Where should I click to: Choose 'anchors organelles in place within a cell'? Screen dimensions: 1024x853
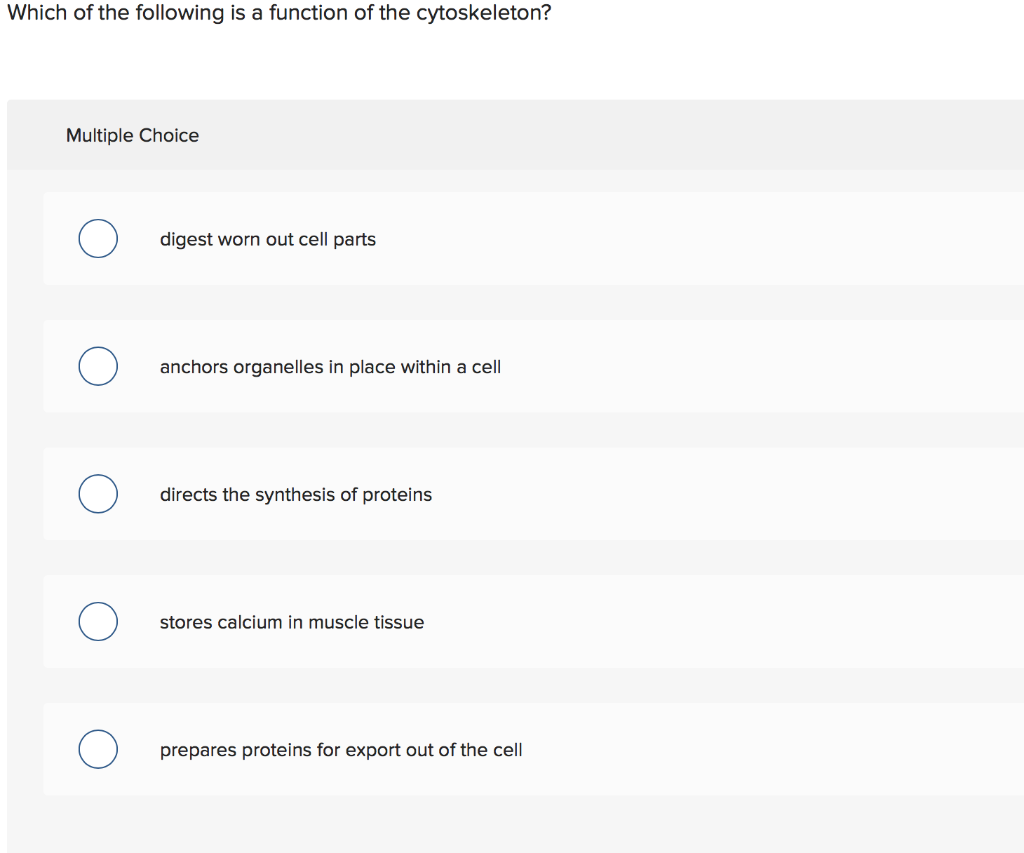click(x=97, y=366)
